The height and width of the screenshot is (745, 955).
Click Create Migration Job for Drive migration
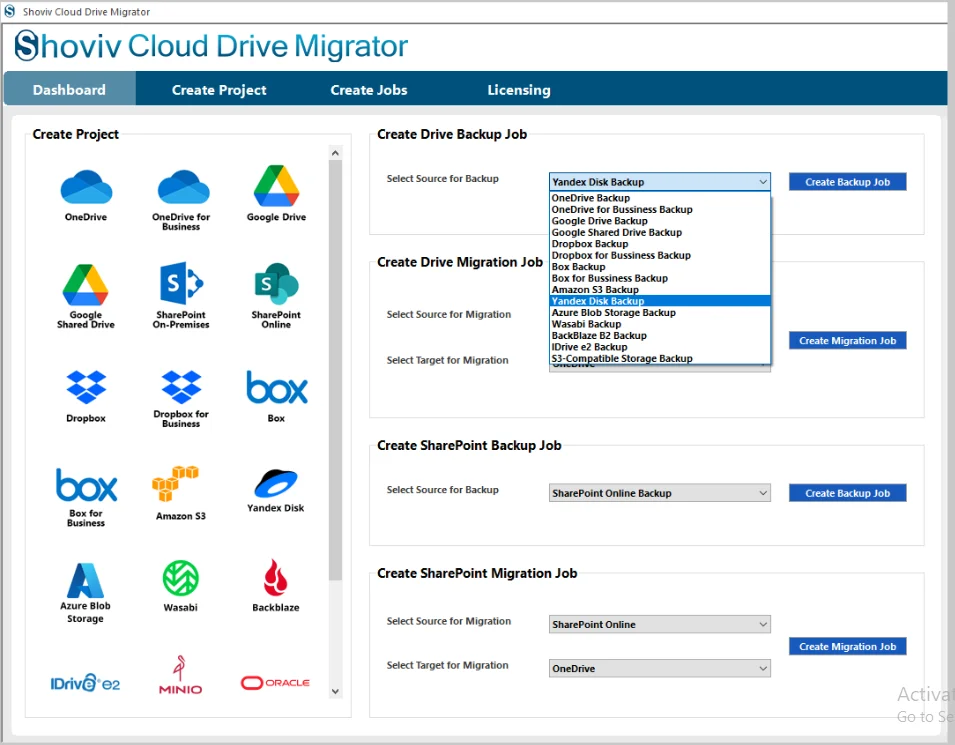pyautogui.click(x=847, y=341)
